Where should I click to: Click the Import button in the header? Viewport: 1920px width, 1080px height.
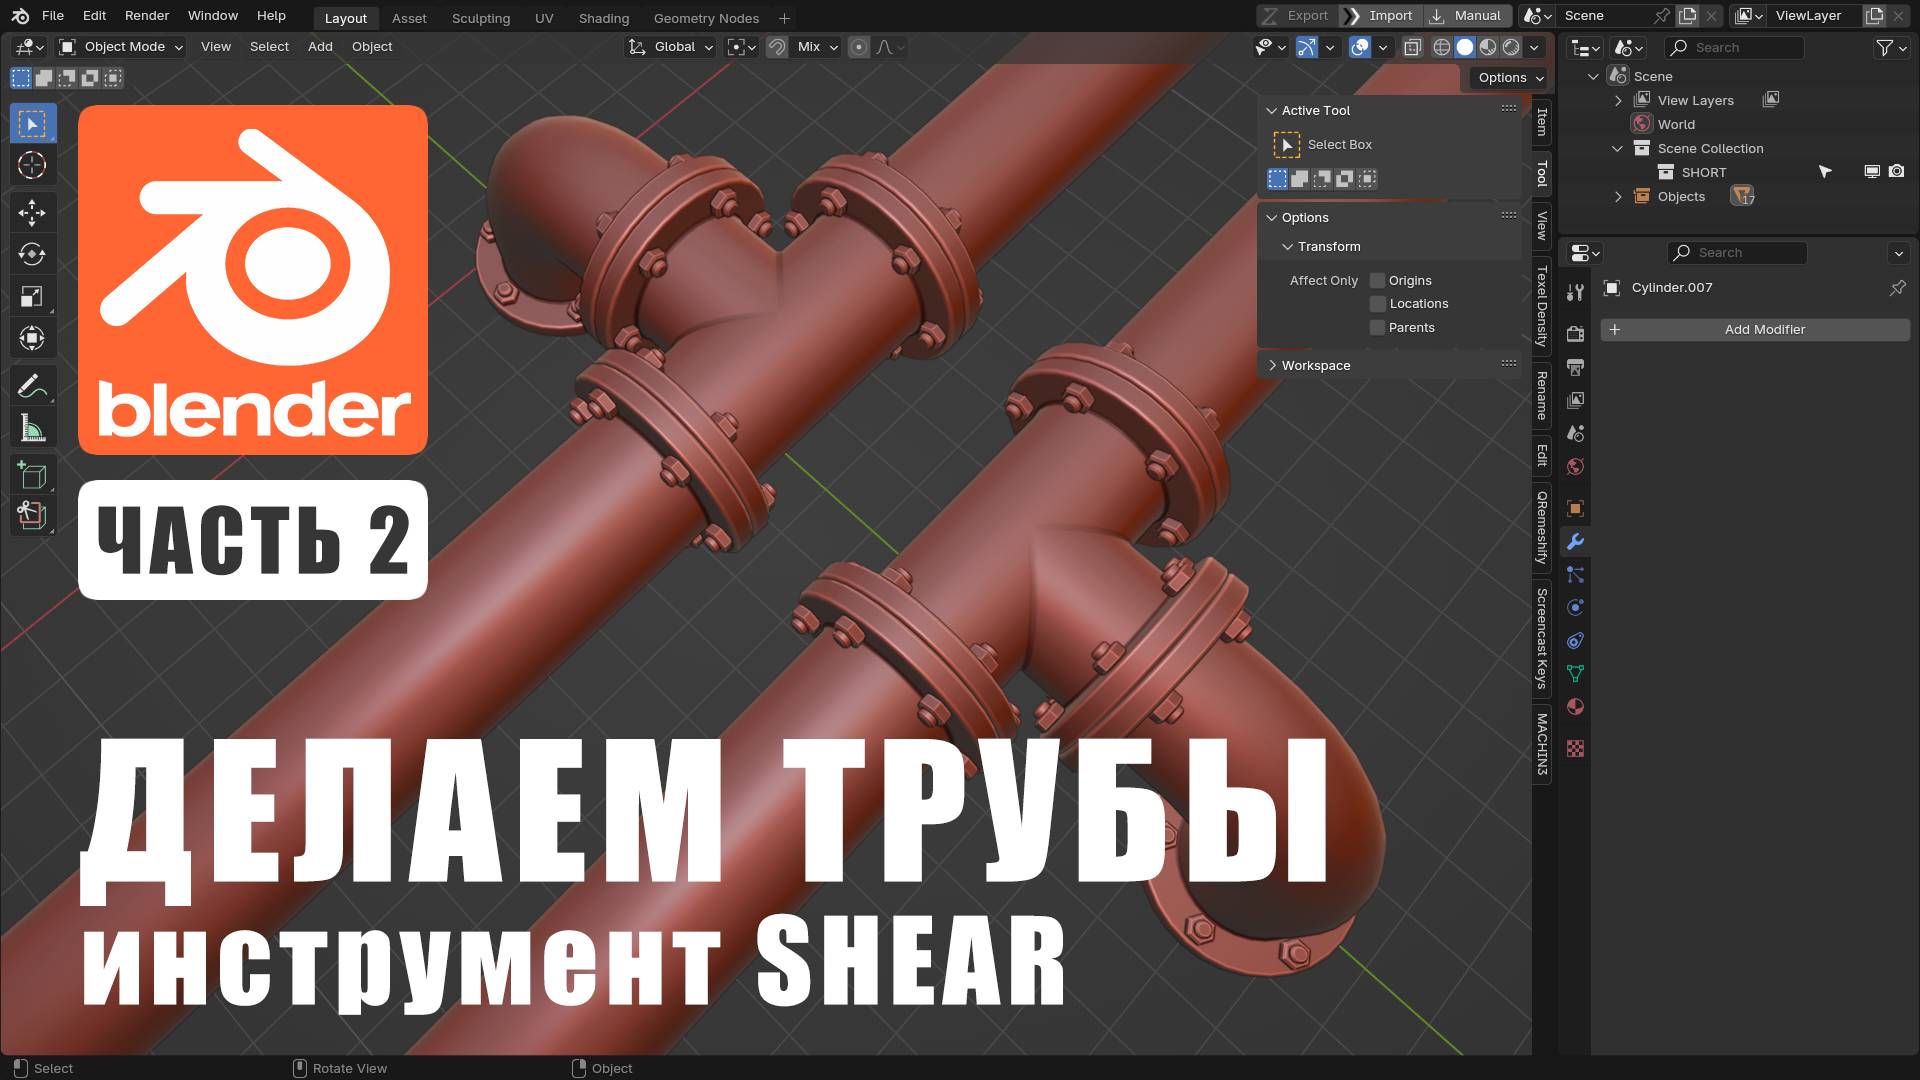1388,15
